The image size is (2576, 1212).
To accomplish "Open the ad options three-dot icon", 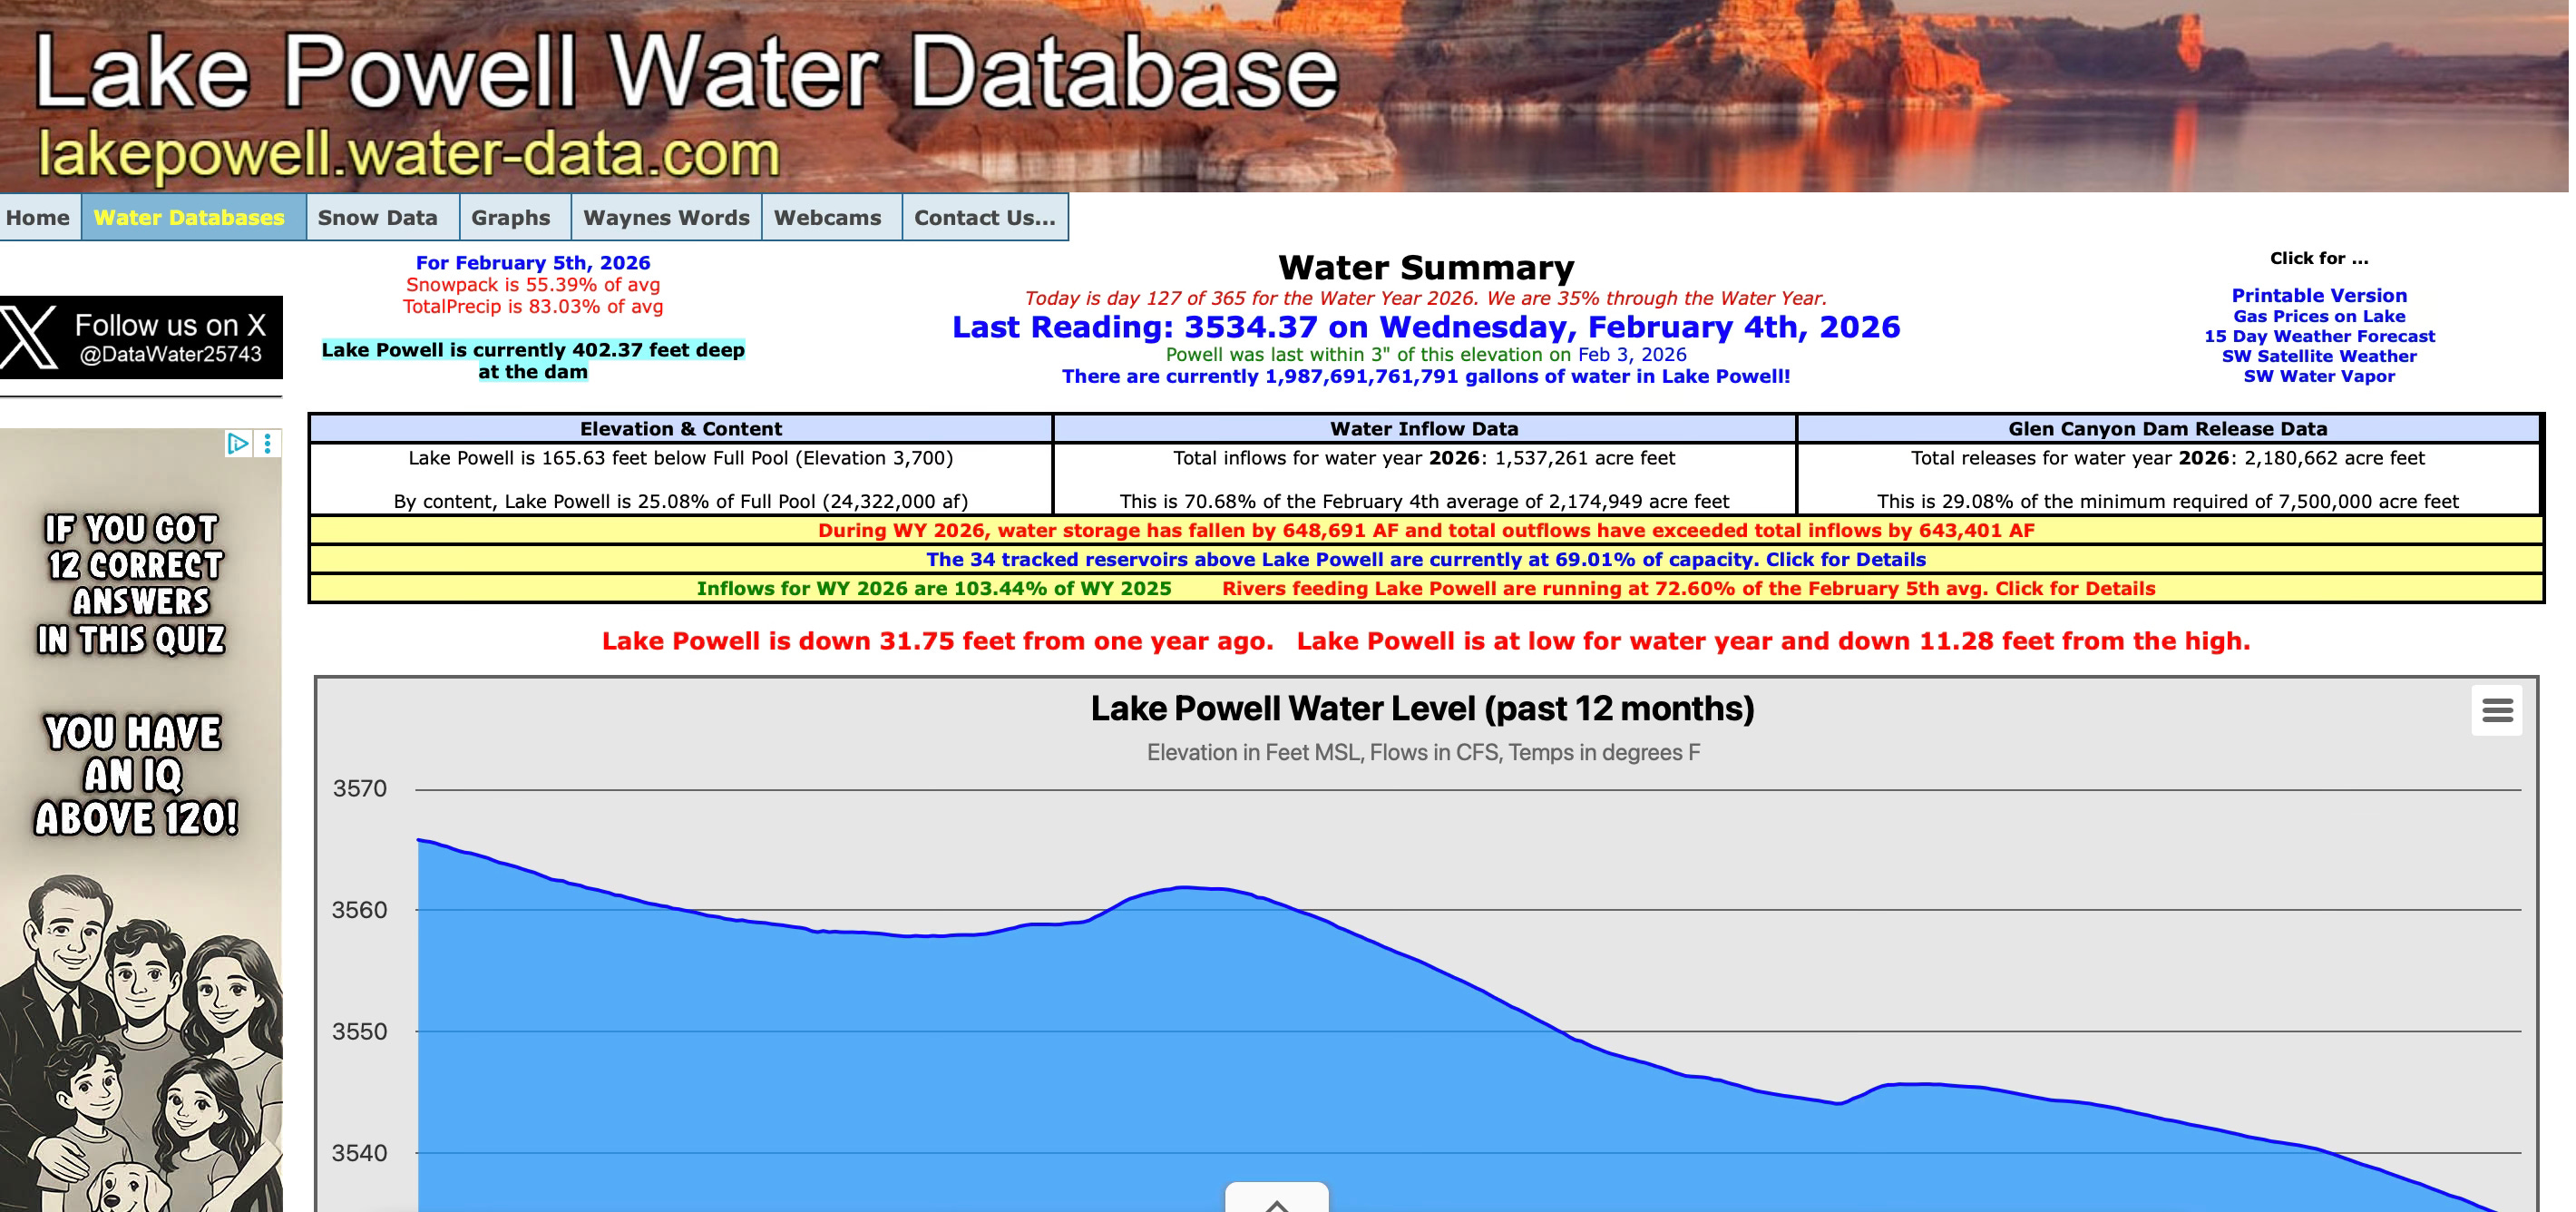I will 267,443.
